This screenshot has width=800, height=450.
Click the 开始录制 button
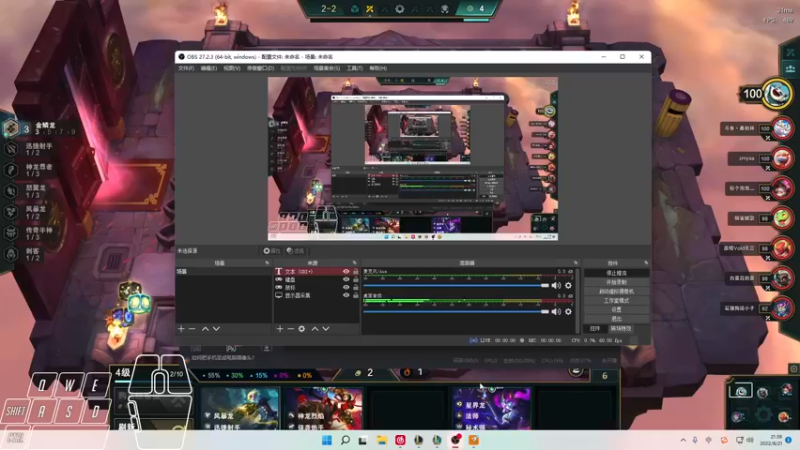tap(616, 282)
